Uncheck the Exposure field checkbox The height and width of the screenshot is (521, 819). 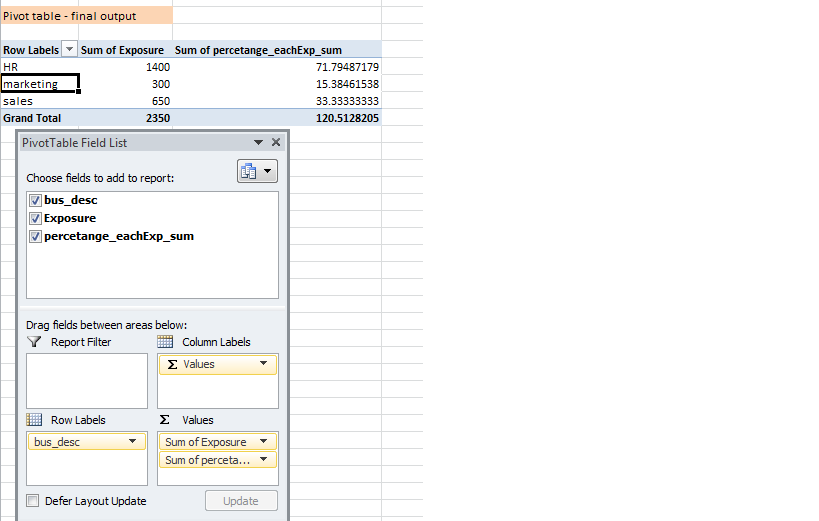point(35,218)
